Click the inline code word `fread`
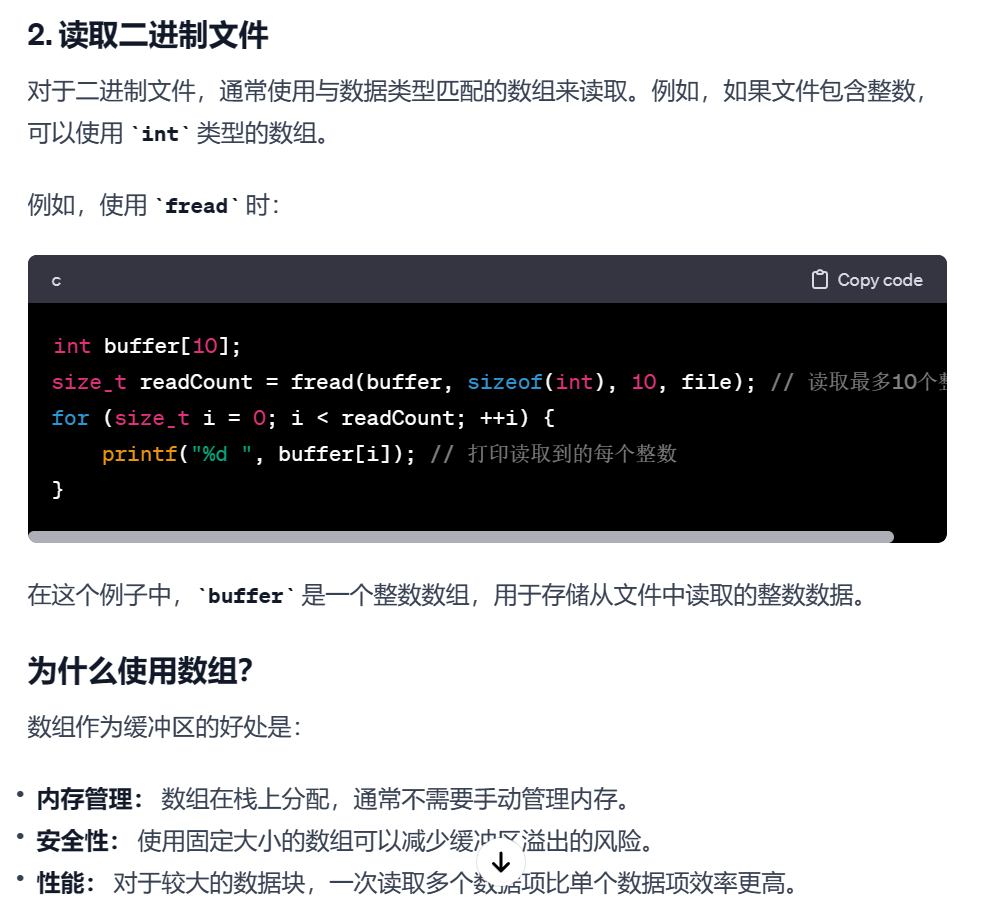The image size is (985, 911). 196,206
